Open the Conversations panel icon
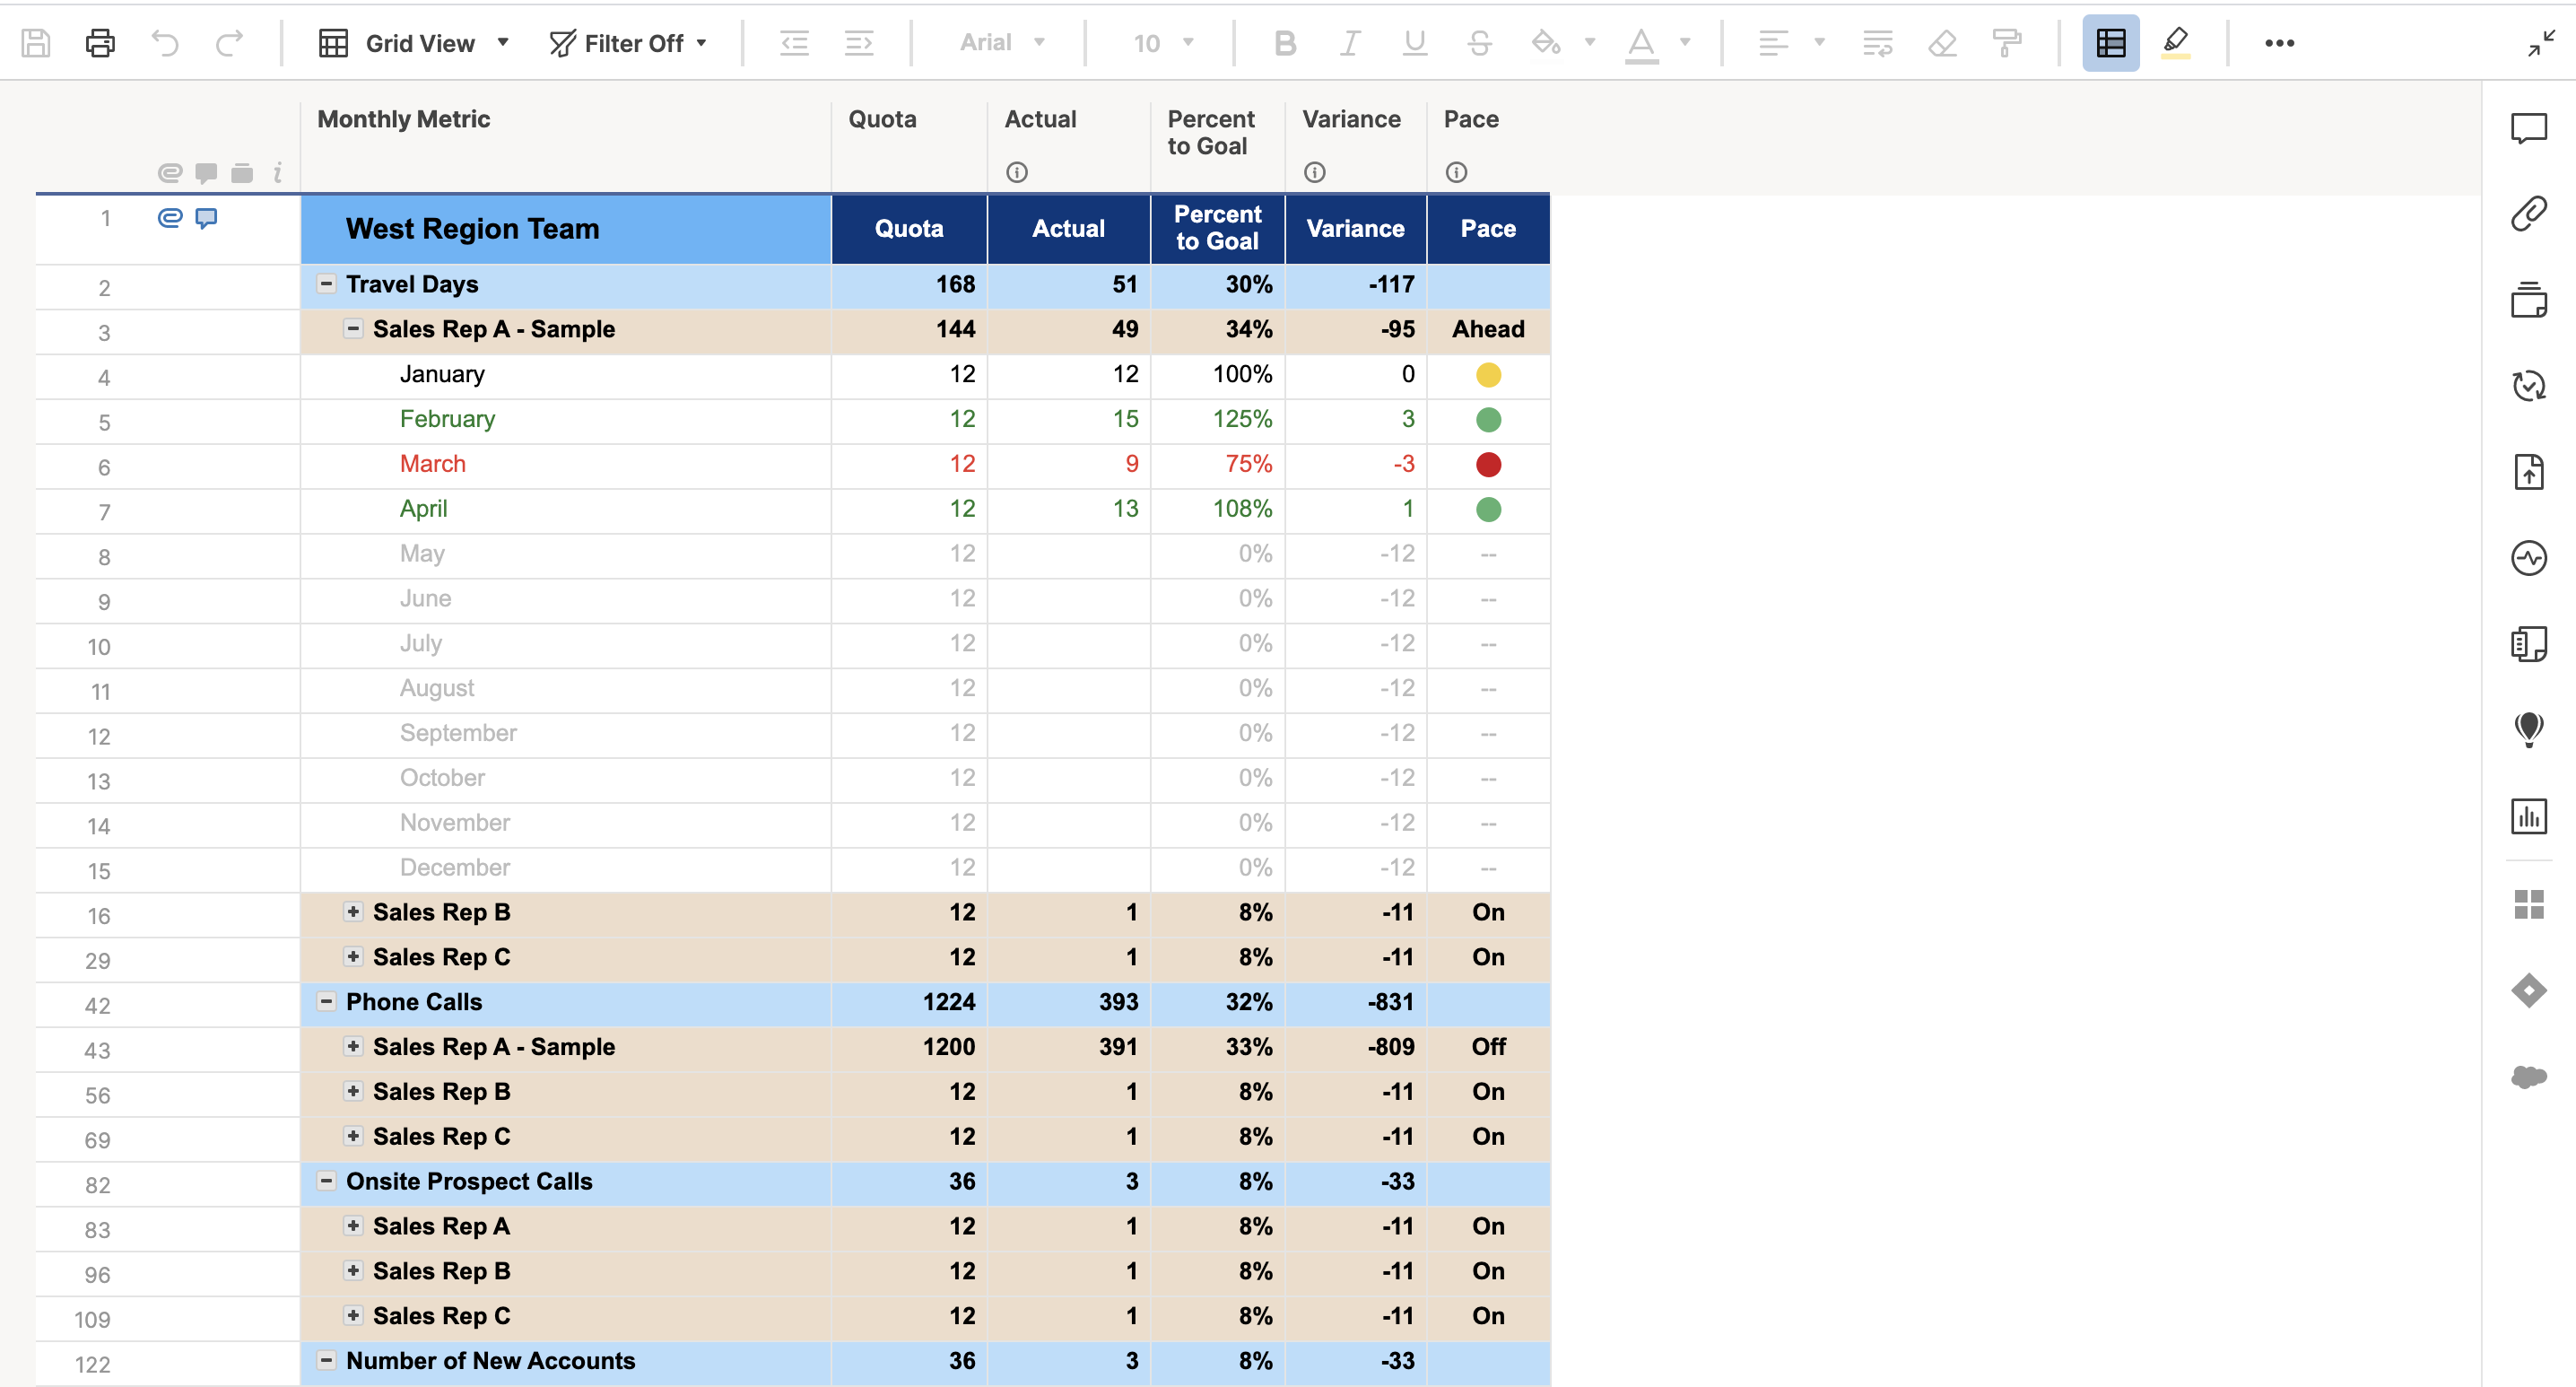Image resolution: width=2576 pixels, height=1387 pixels. (x=2528, y=129)
